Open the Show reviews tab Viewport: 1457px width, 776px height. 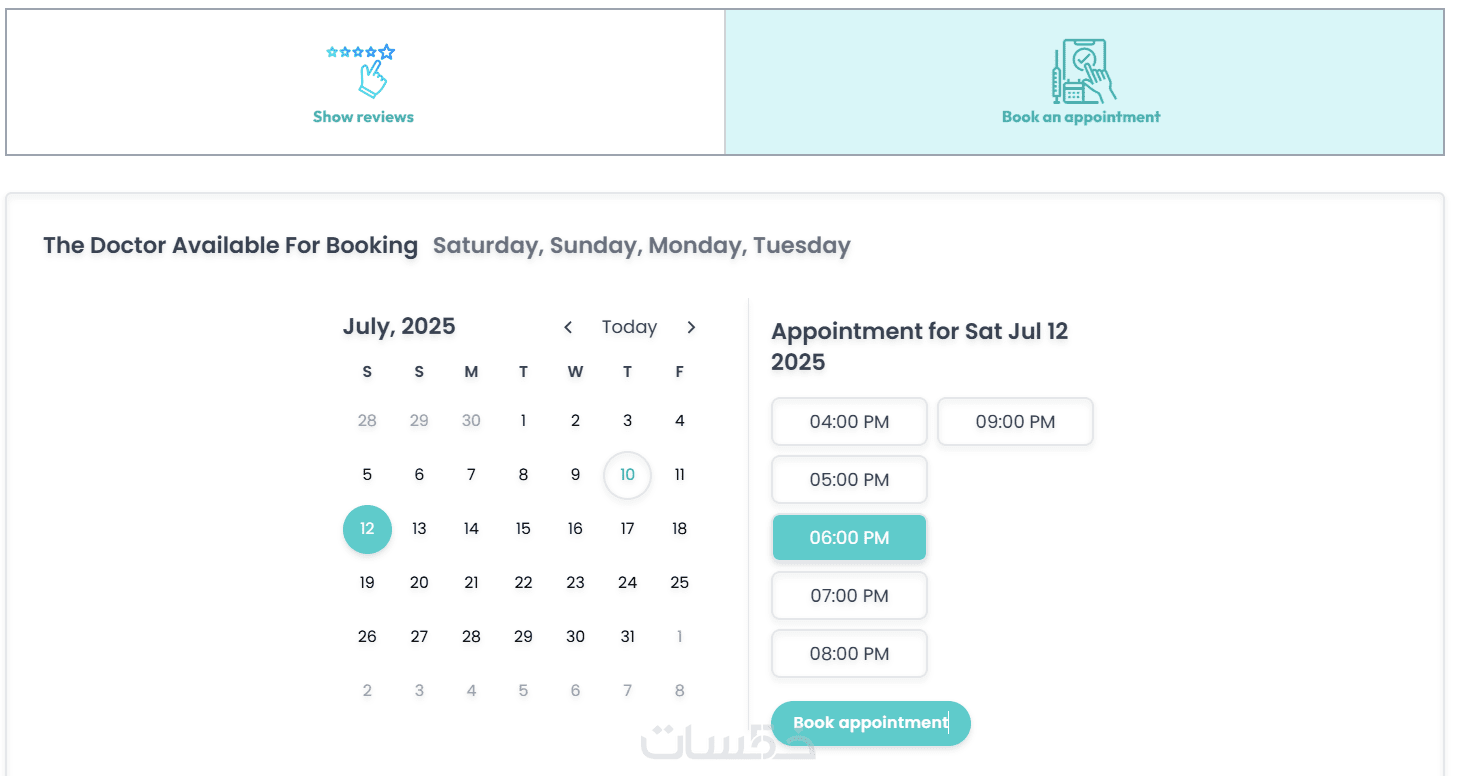coord(363,117)
